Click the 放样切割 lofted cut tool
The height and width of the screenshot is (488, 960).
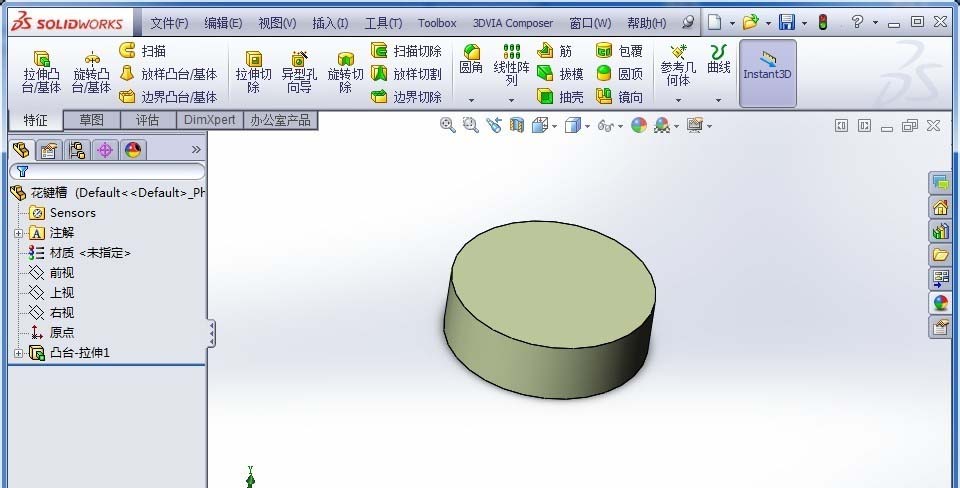pyautogui.click(x=407, y=74)
